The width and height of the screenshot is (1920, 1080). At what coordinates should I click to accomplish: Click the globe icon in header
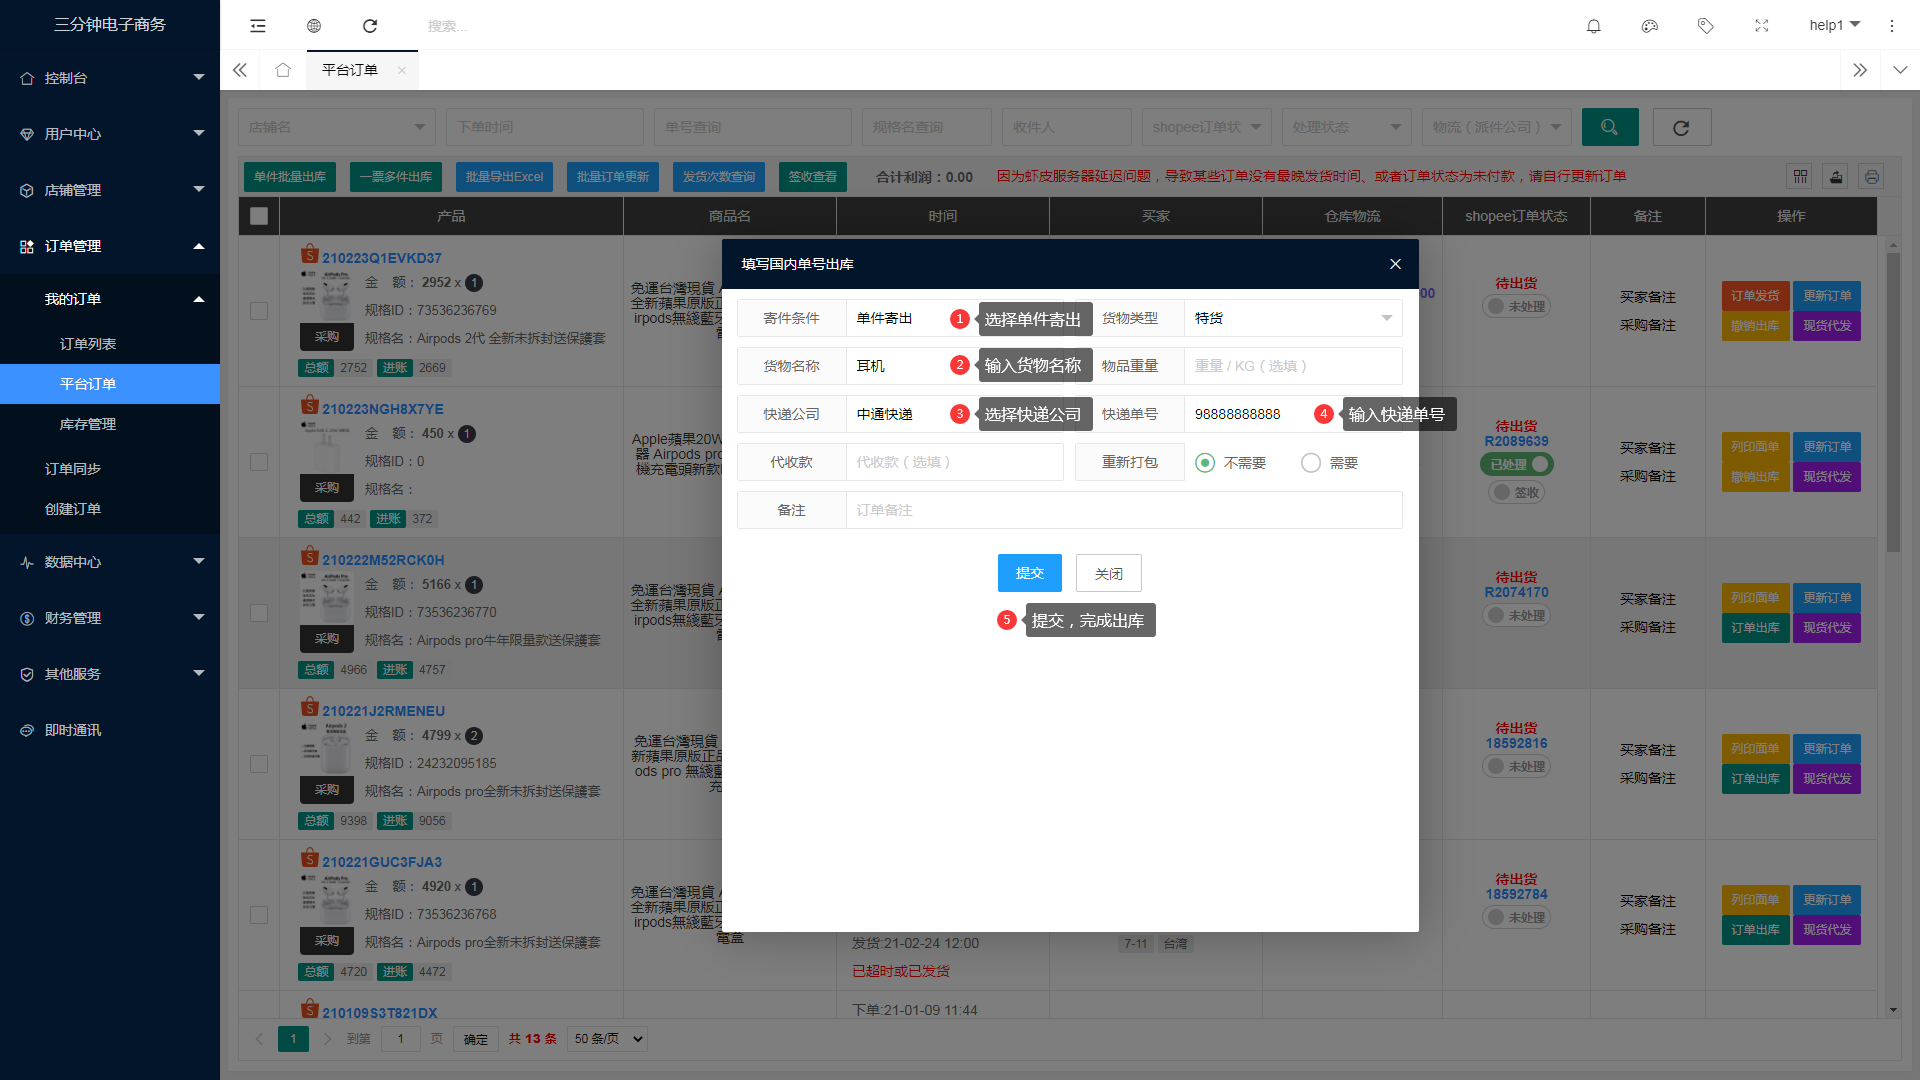tap(314, 26)
